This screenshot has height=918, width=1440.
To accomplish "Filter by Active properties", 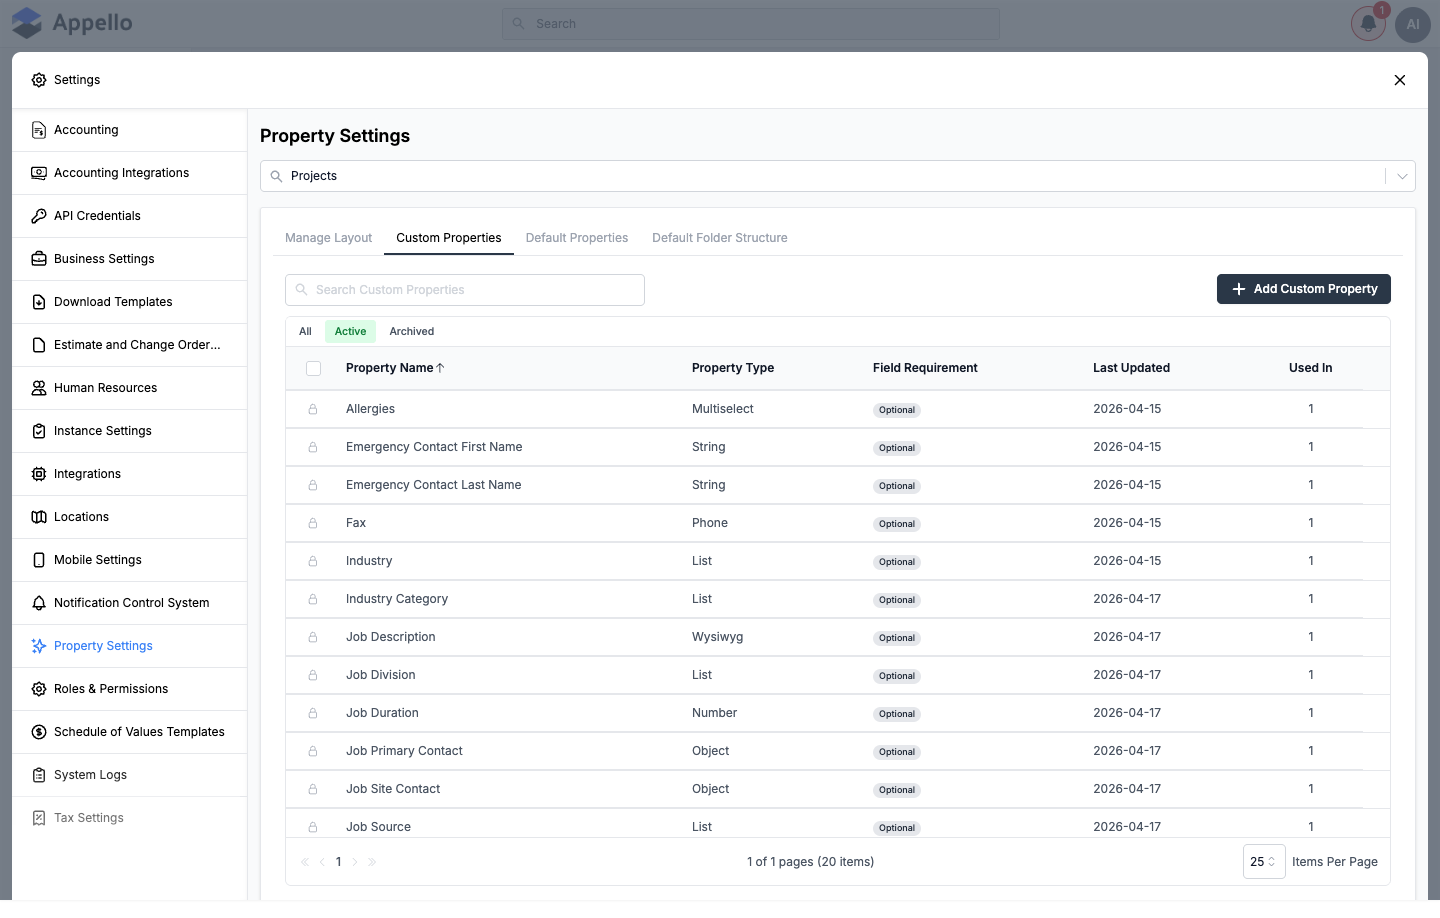I will 350,332.
